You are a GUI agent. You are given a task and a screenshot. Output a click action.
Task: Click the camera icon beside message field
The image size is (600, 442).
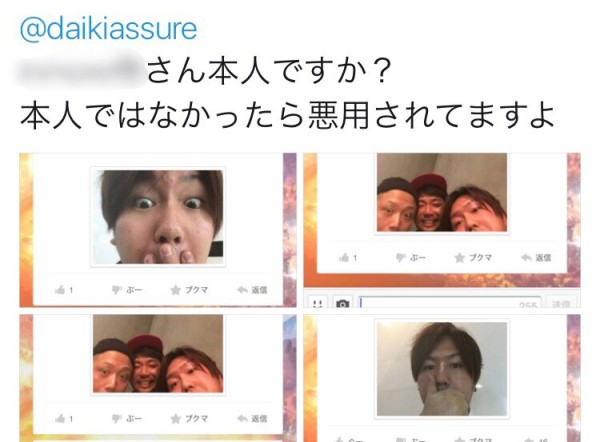point(342,303)
